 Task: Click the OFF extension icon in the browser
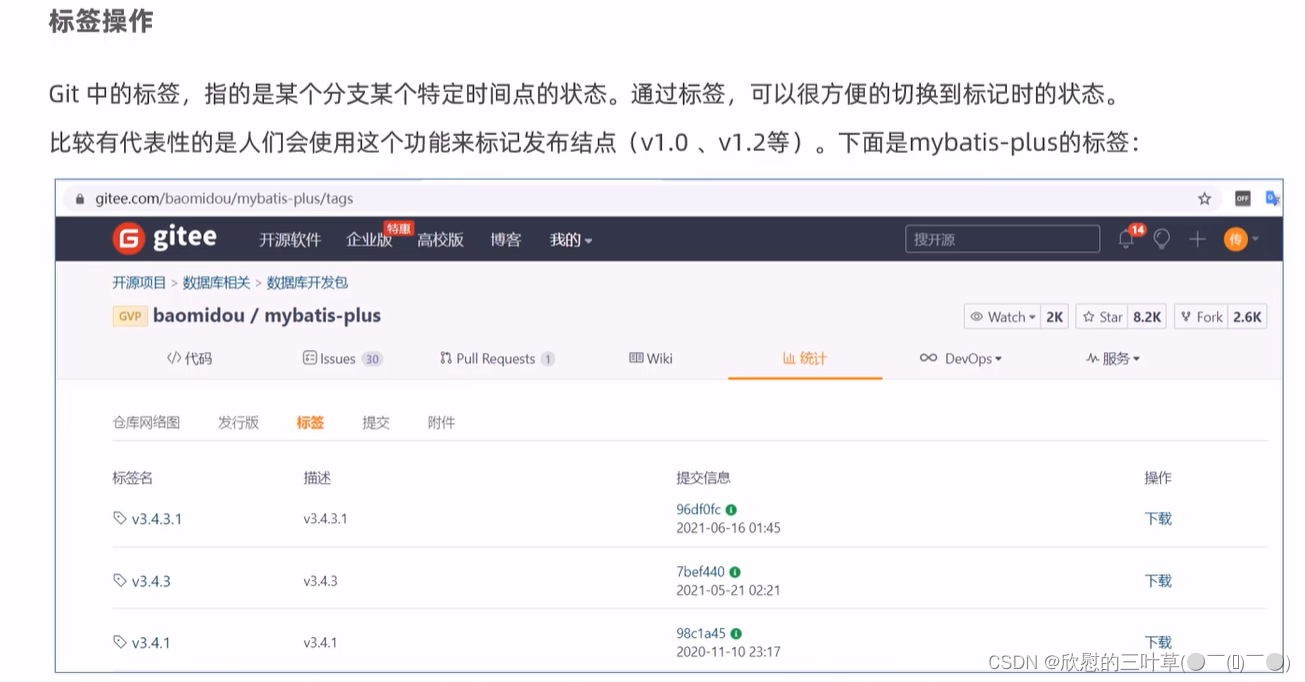1242,198
